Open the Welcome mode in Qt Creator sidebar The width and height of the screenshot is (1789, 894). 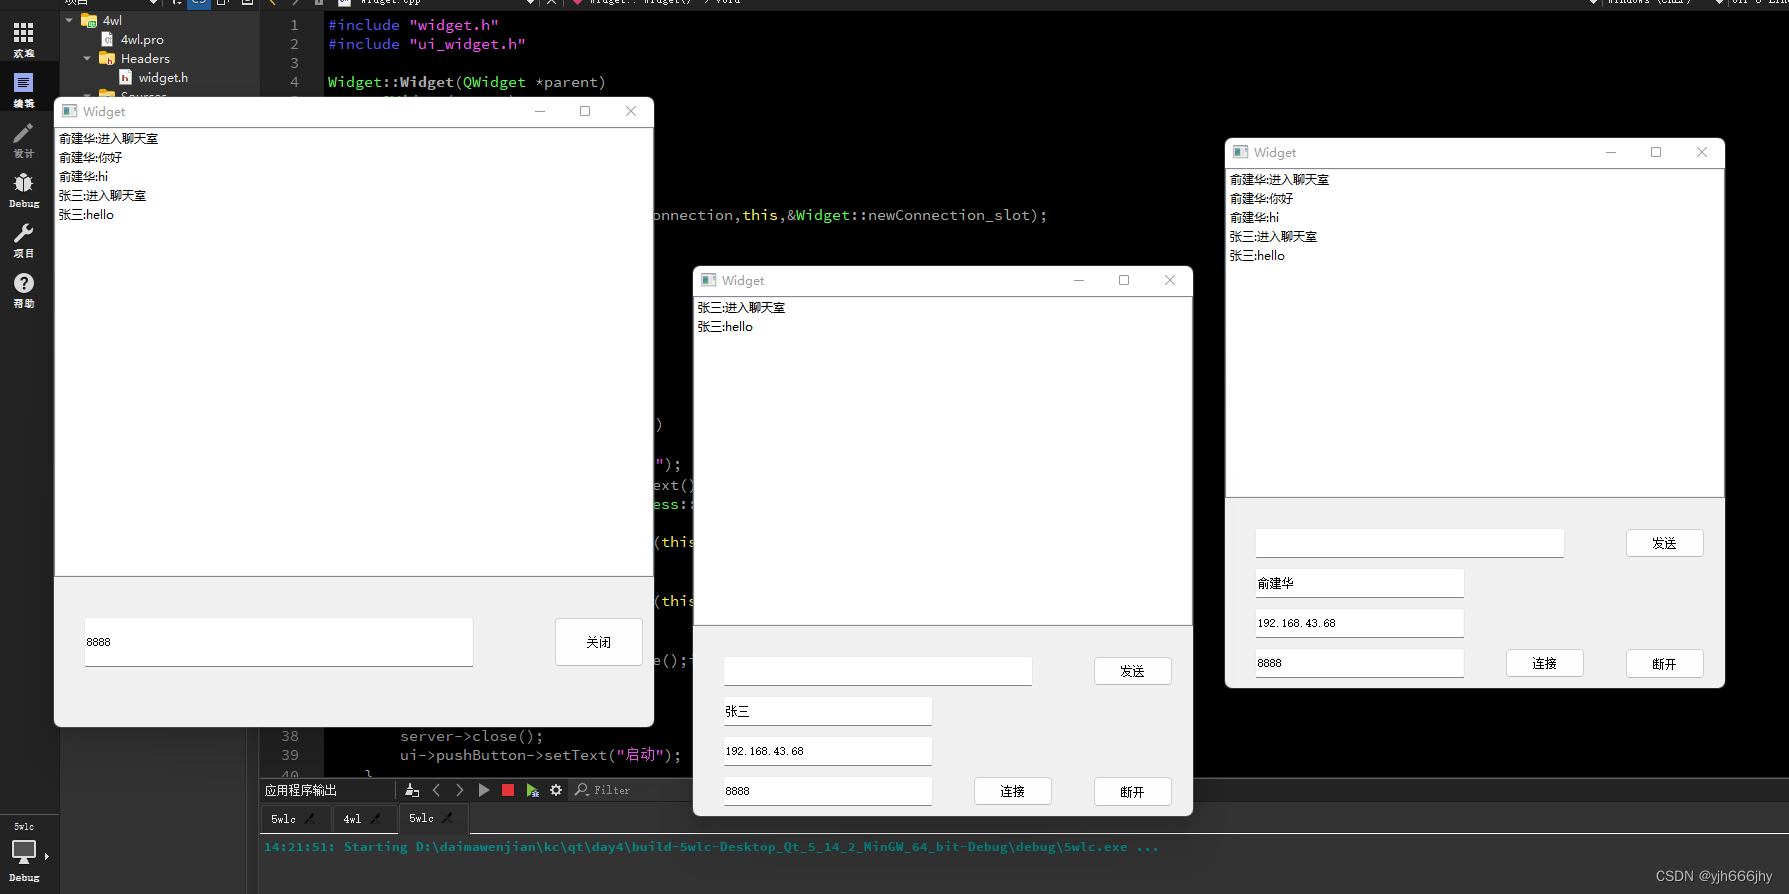(x=24, y=40)
